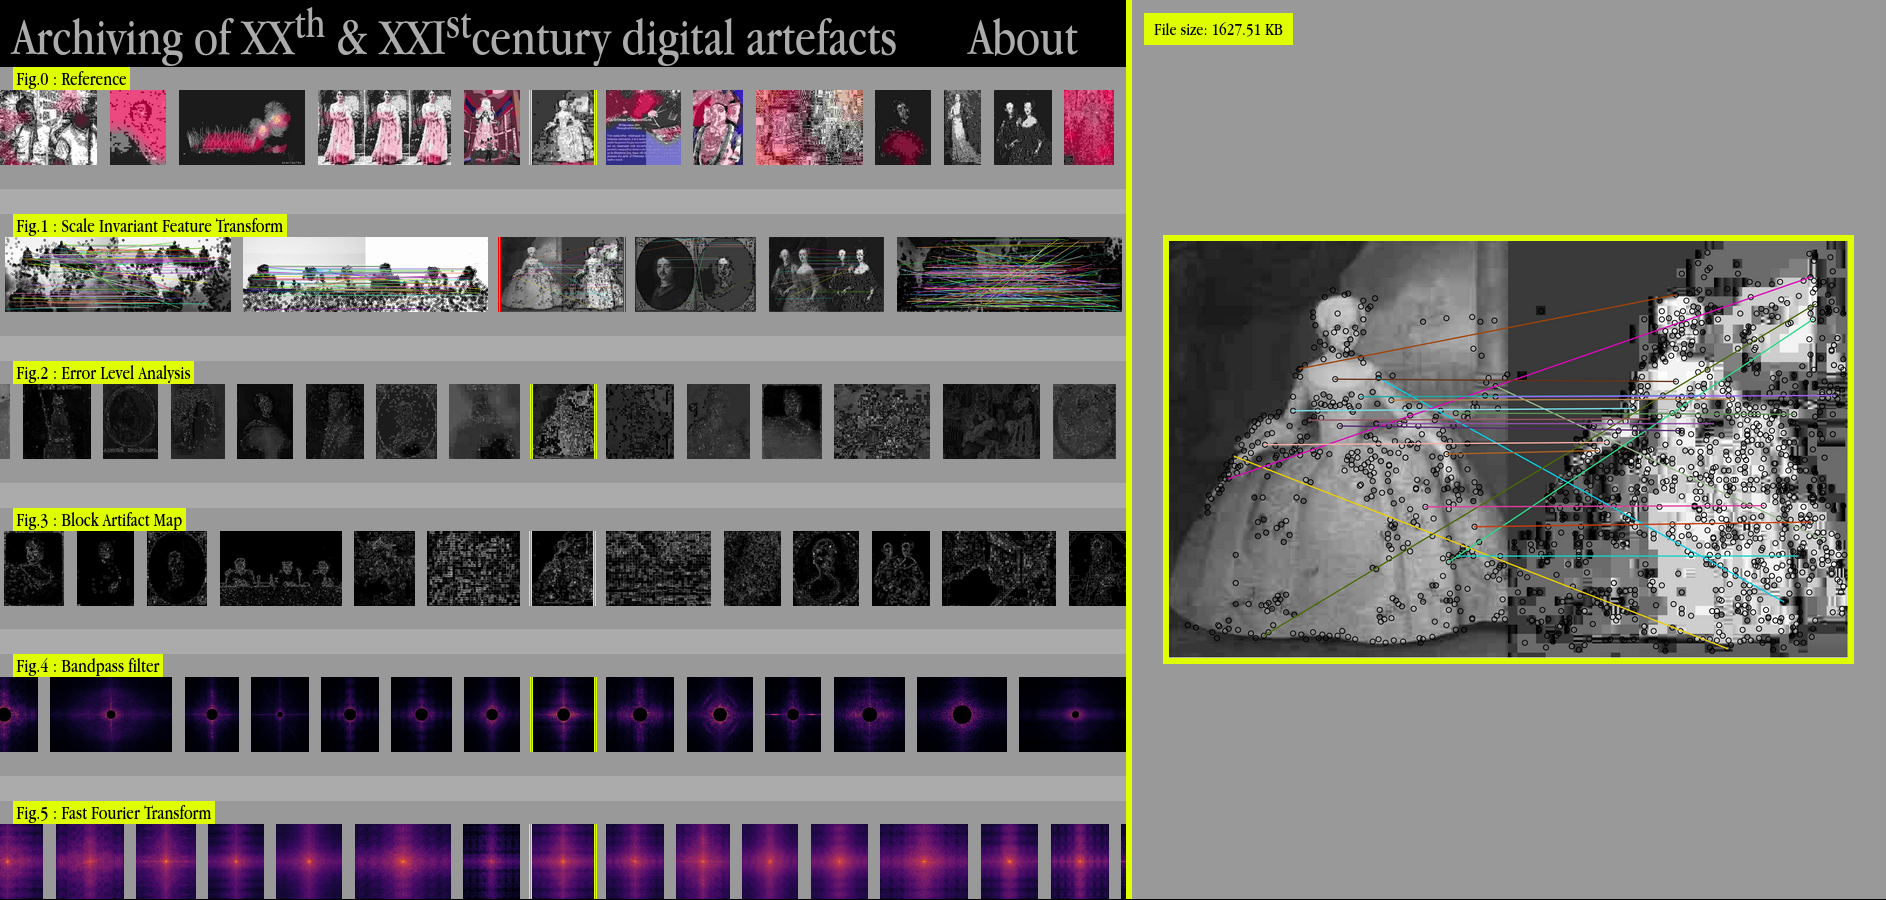
Task: Open dark Reference thumbnail showing two figures
Action: click(x=1023, y=127)
